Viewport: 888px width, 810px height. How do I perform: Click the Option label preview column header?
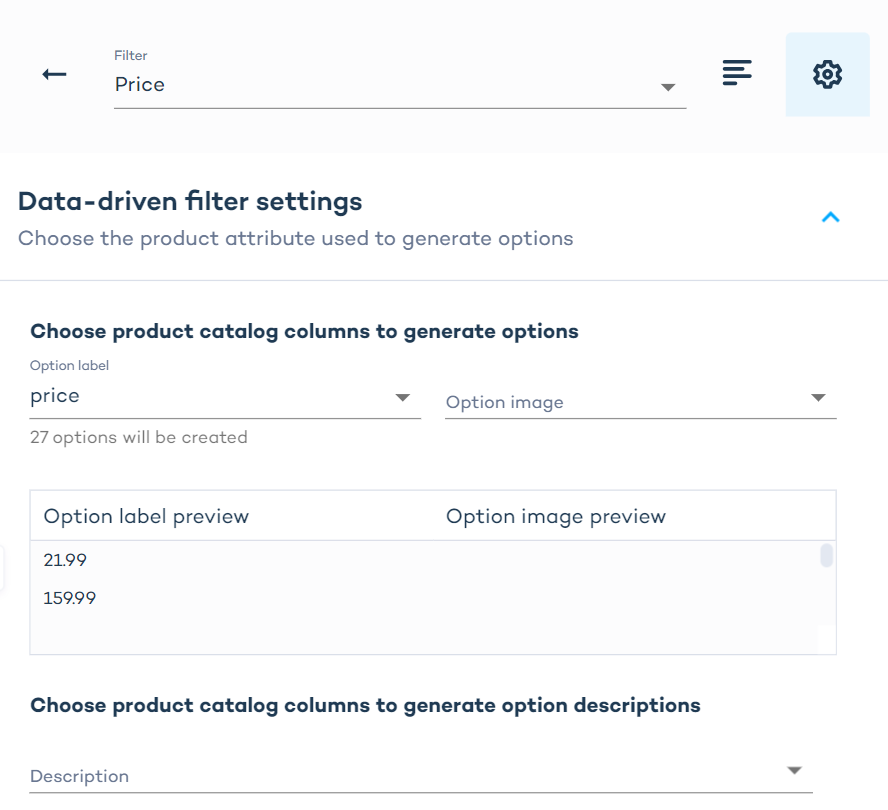[146, 516]
